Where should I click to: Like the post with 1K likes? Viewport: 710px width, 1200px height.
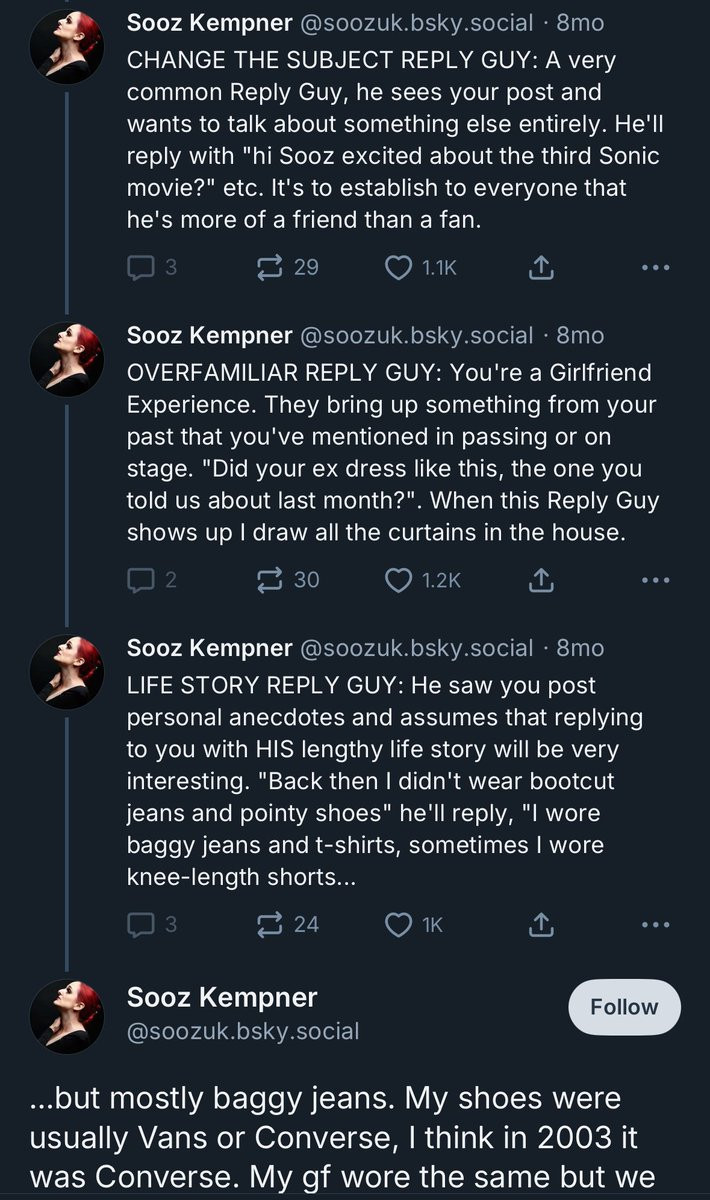(x=399, y=924)
